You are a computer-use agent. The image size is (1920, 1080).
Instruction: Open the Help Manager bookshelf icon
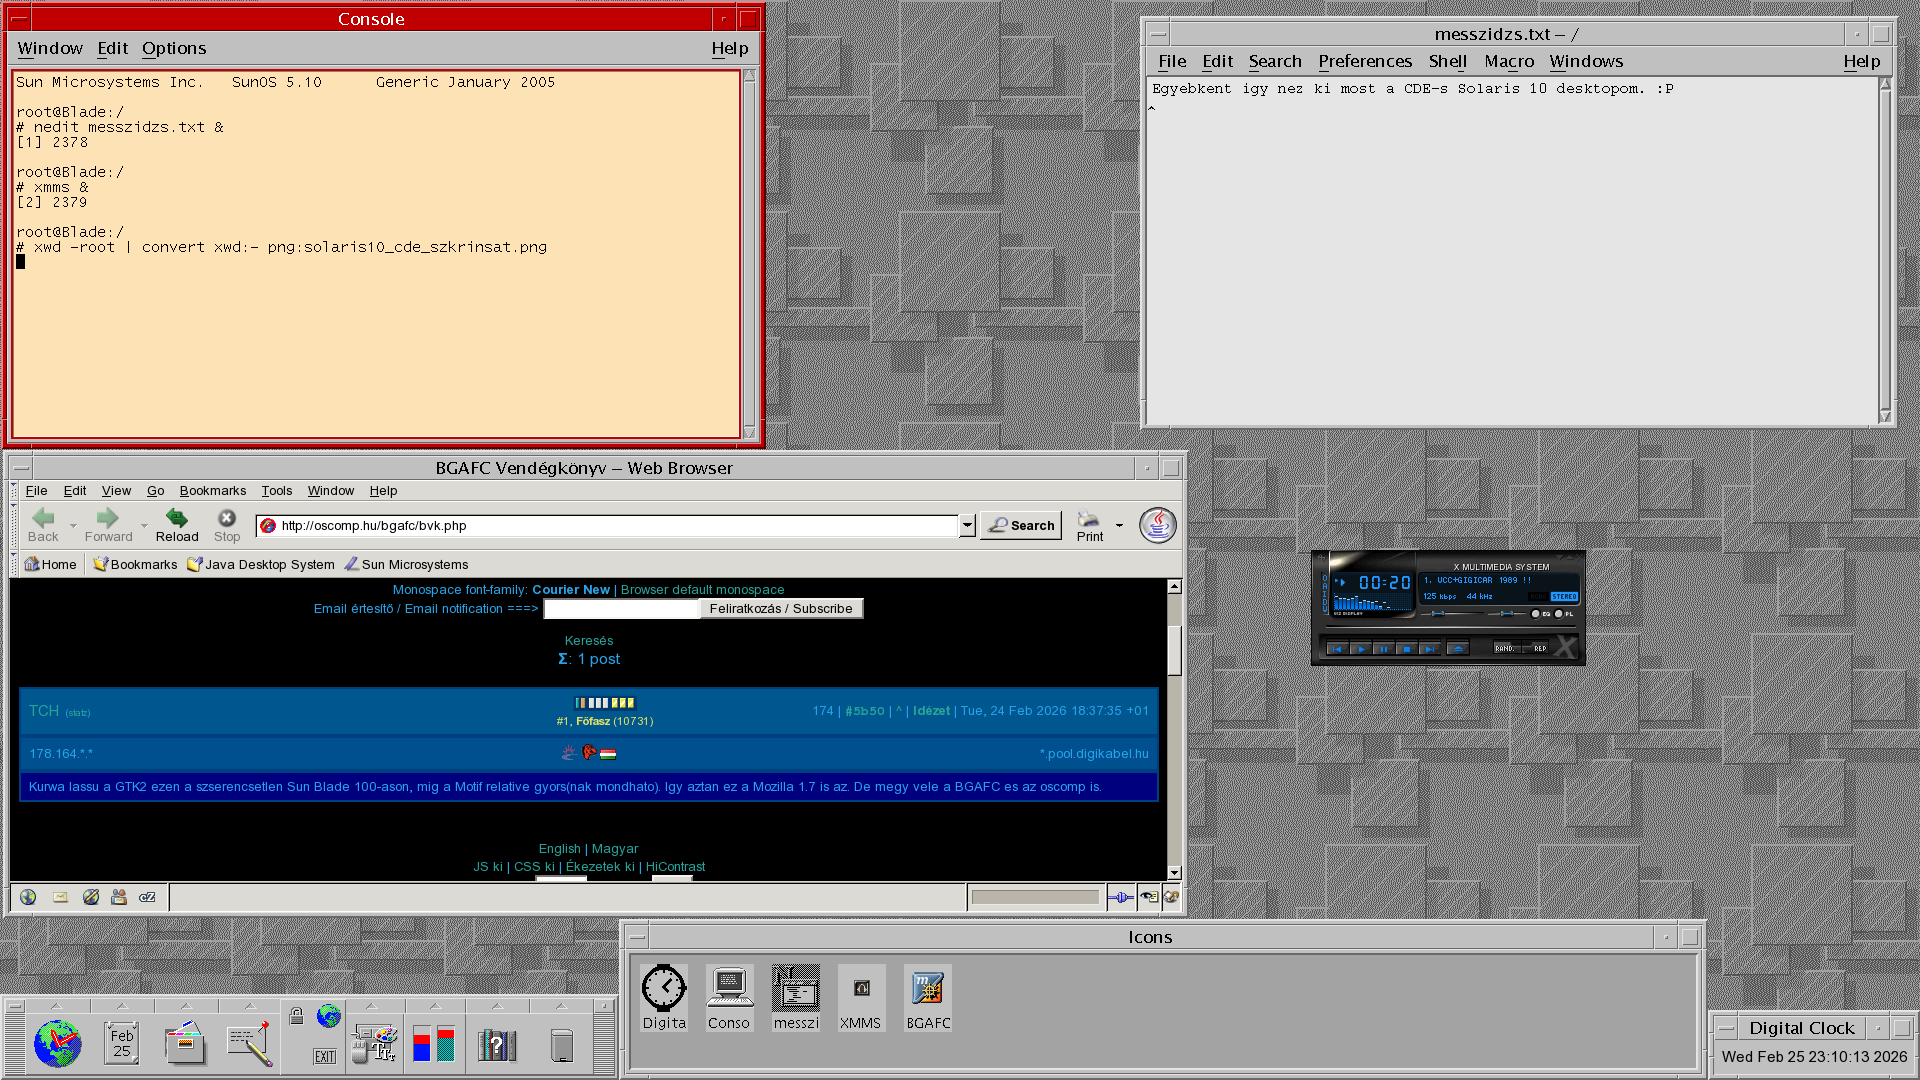pos(496,1044)
